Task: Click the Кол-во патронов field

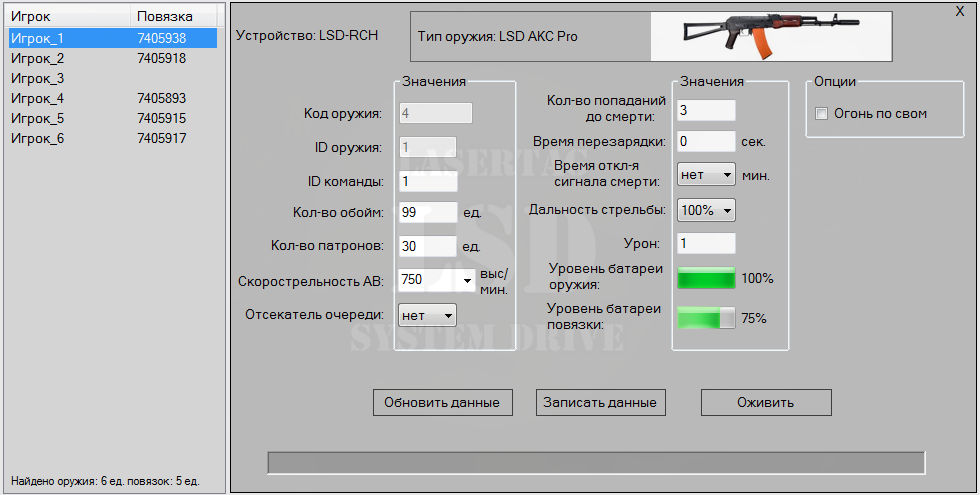Action: (x=428, y=246)
